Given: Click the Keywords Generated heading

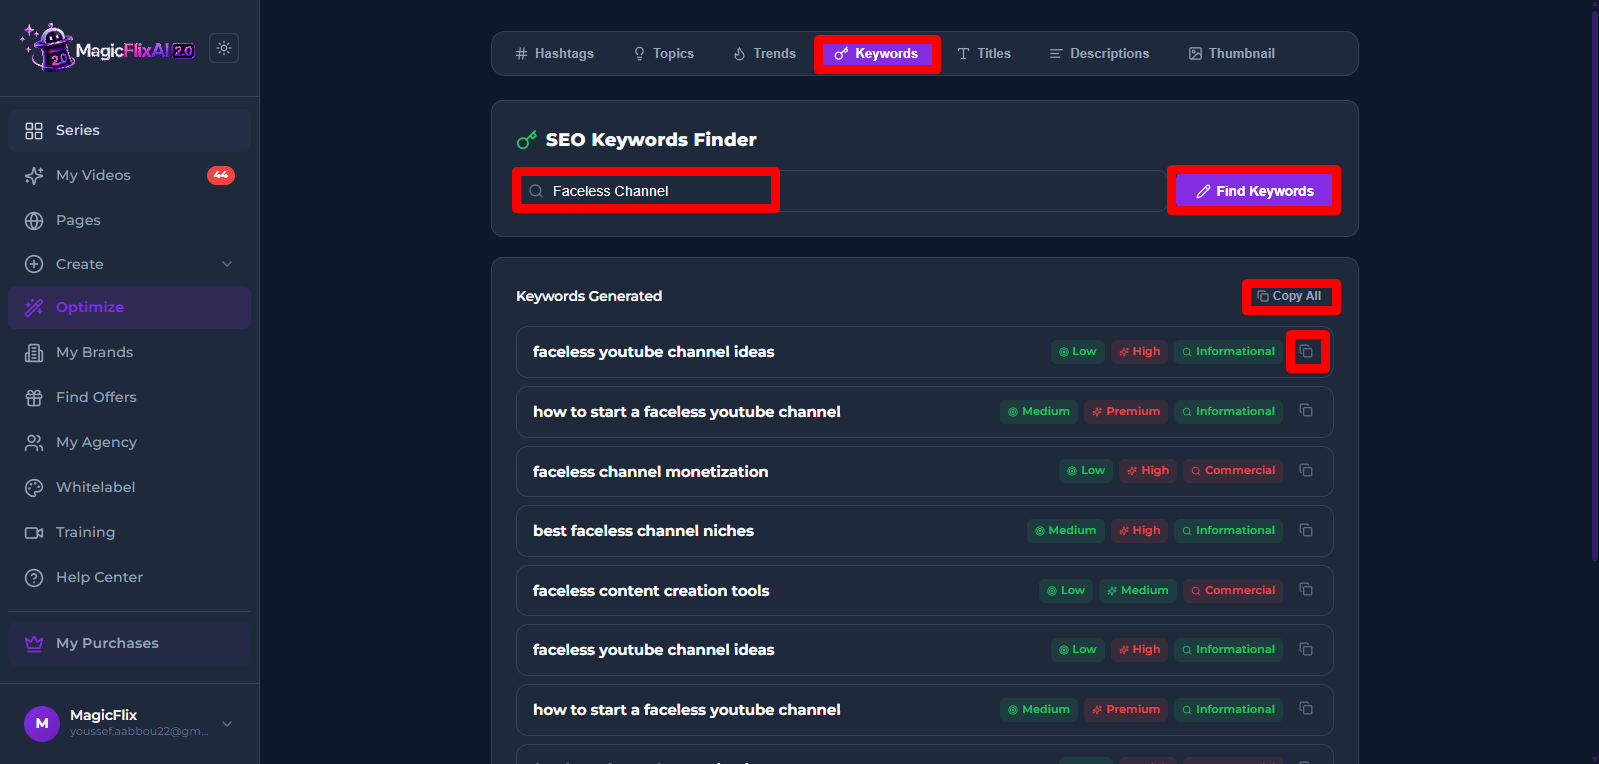Looking at the screenshot, I should point(589,296).
